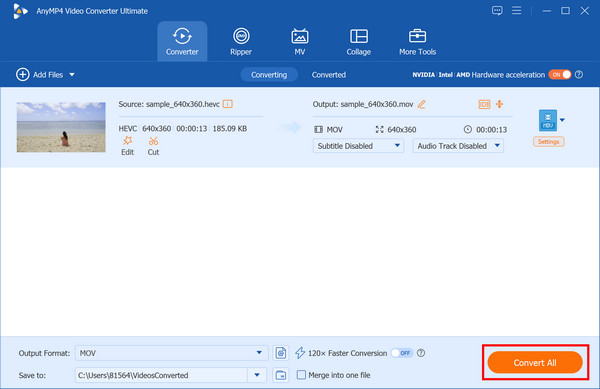Click the Edit star-wand icon

(x=127, y=141)
